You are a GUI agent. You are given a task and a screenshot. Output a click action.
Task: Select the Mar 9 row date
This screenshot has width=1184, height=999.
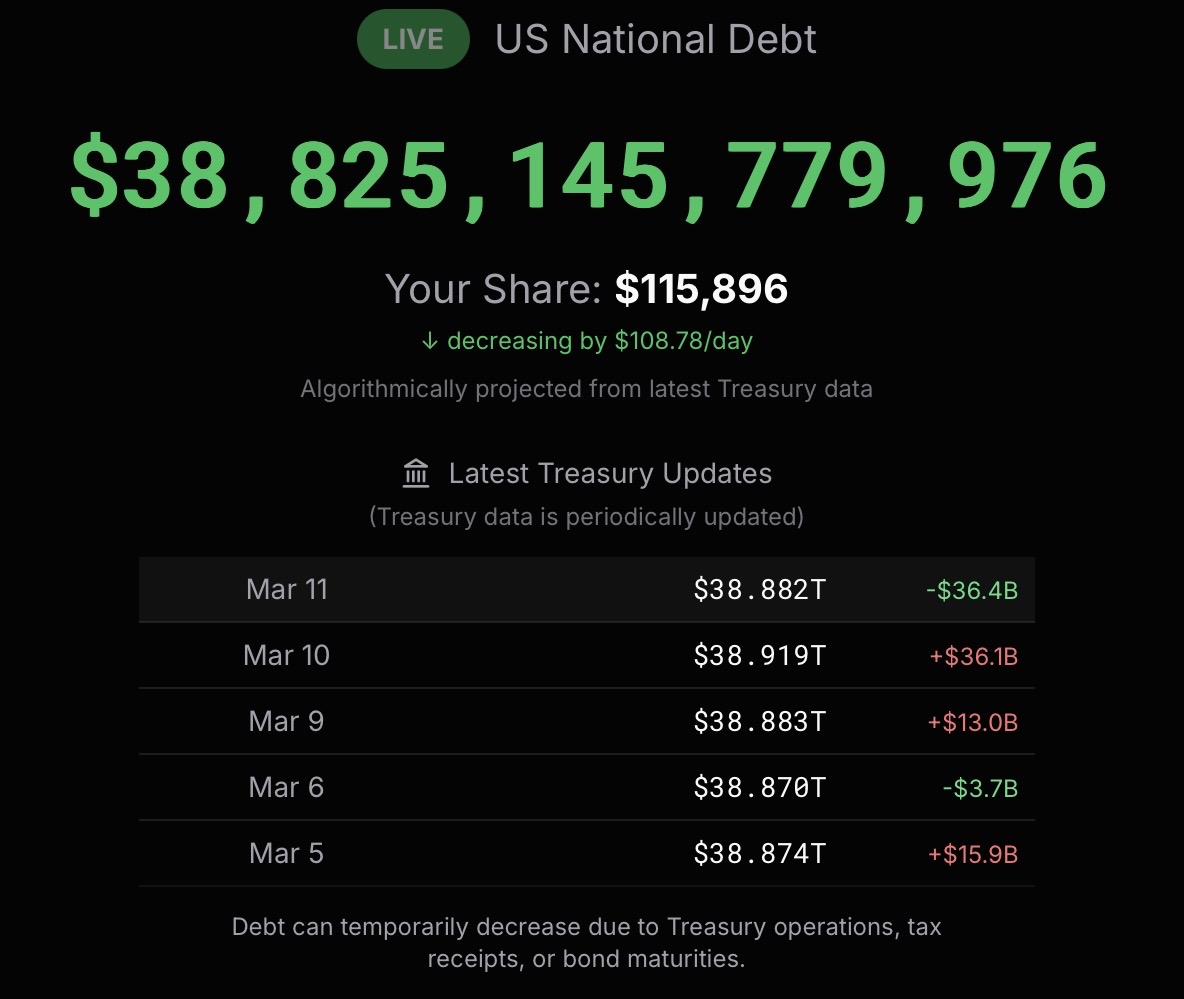click(x=287, y=721)
